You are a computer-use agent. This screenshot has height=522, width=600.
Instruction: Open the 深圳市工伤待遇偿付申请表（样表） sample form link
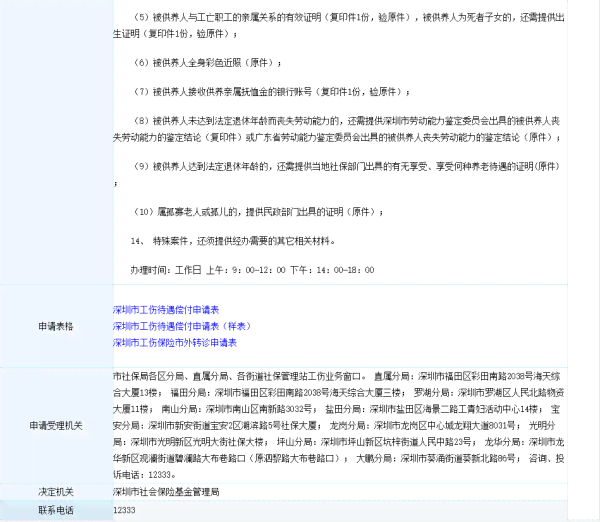(182, 326)
